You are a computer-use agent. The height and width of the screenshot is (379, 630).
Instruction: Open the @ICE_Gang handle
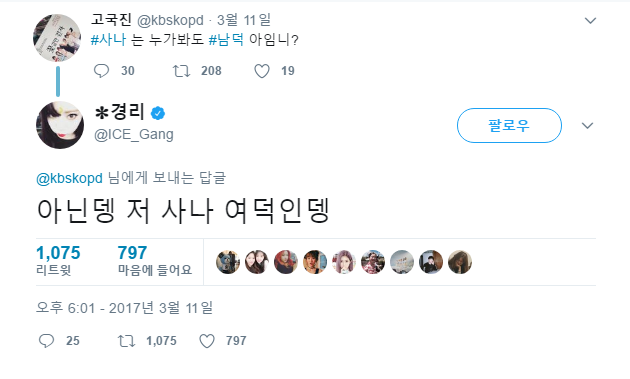point(134,134)
